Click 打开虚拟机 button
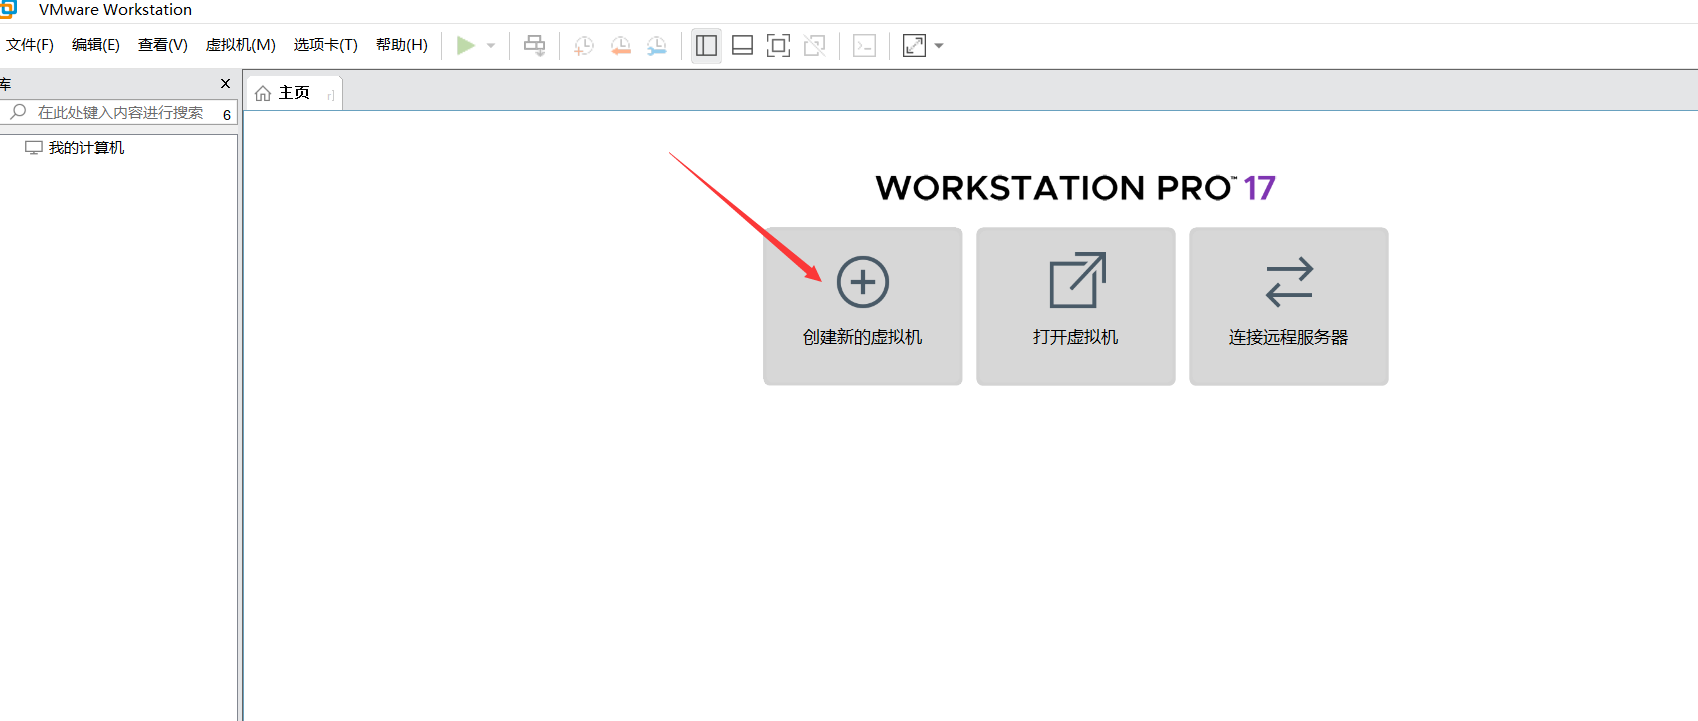This screenshot has height=721, width=1698. [1076, 306]
